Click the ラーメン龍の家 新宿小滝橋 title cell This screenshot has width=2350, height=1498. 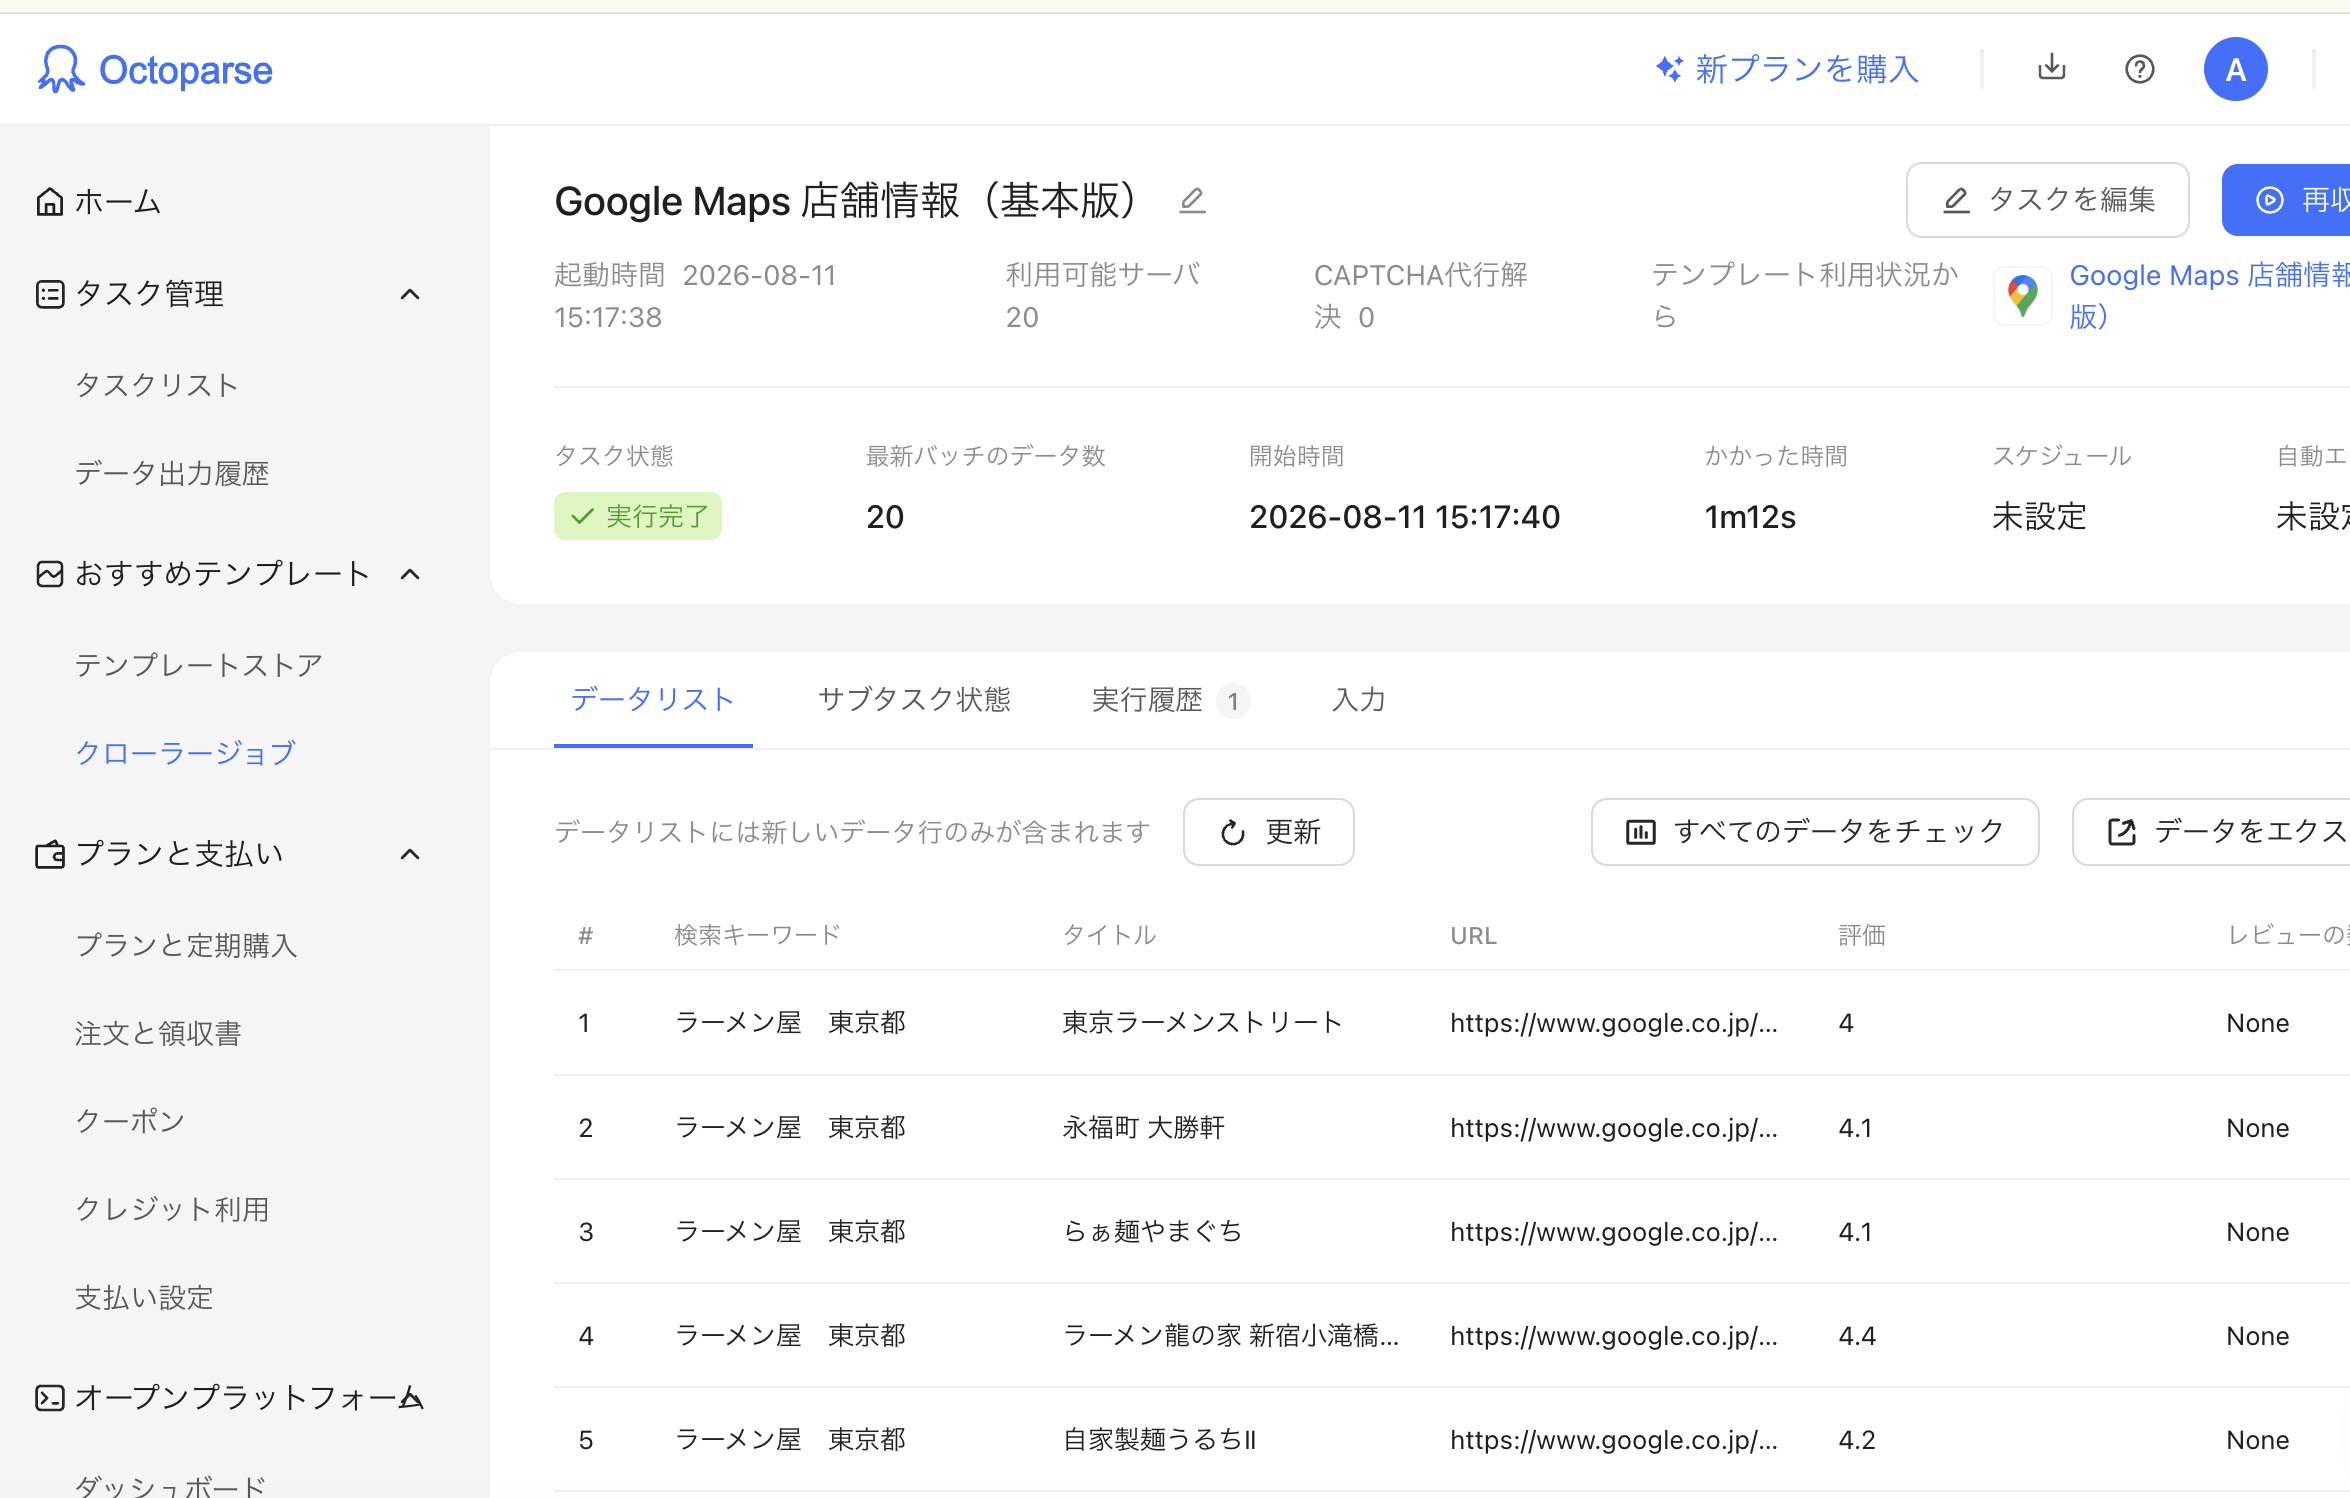point(1231,1336)
